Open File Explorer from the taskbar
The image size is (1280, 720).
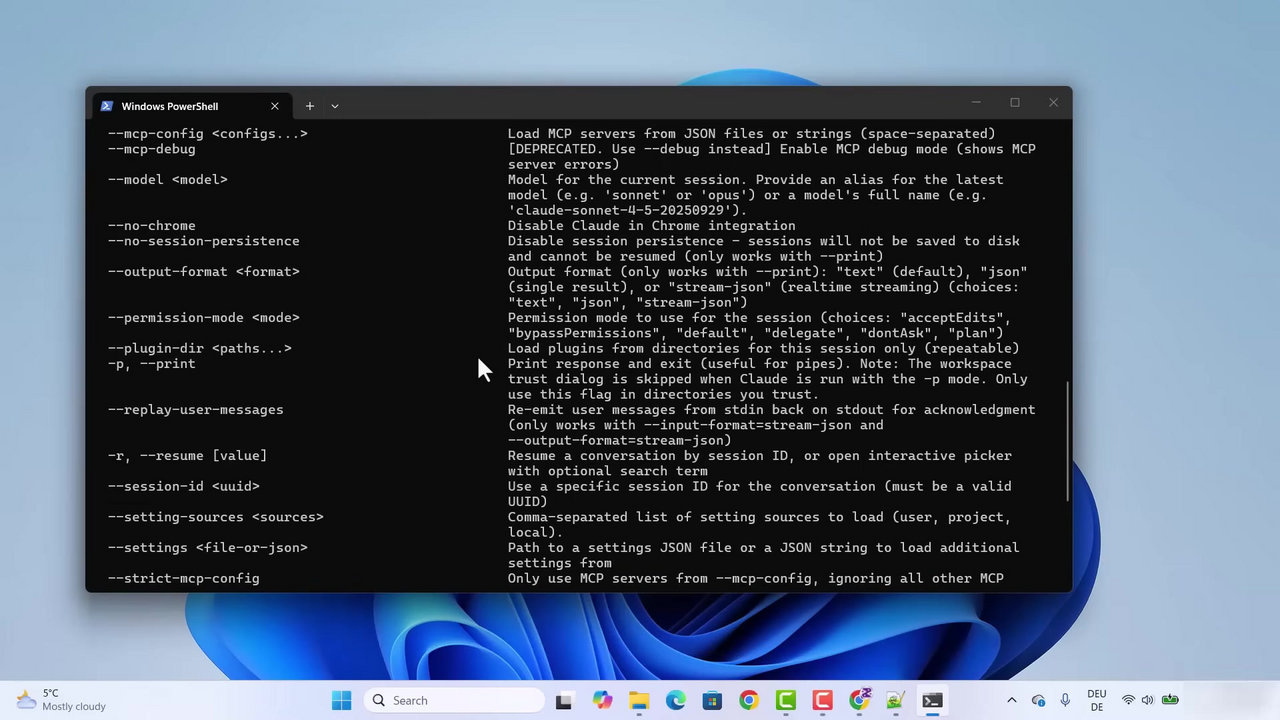(x=639, y=700)
